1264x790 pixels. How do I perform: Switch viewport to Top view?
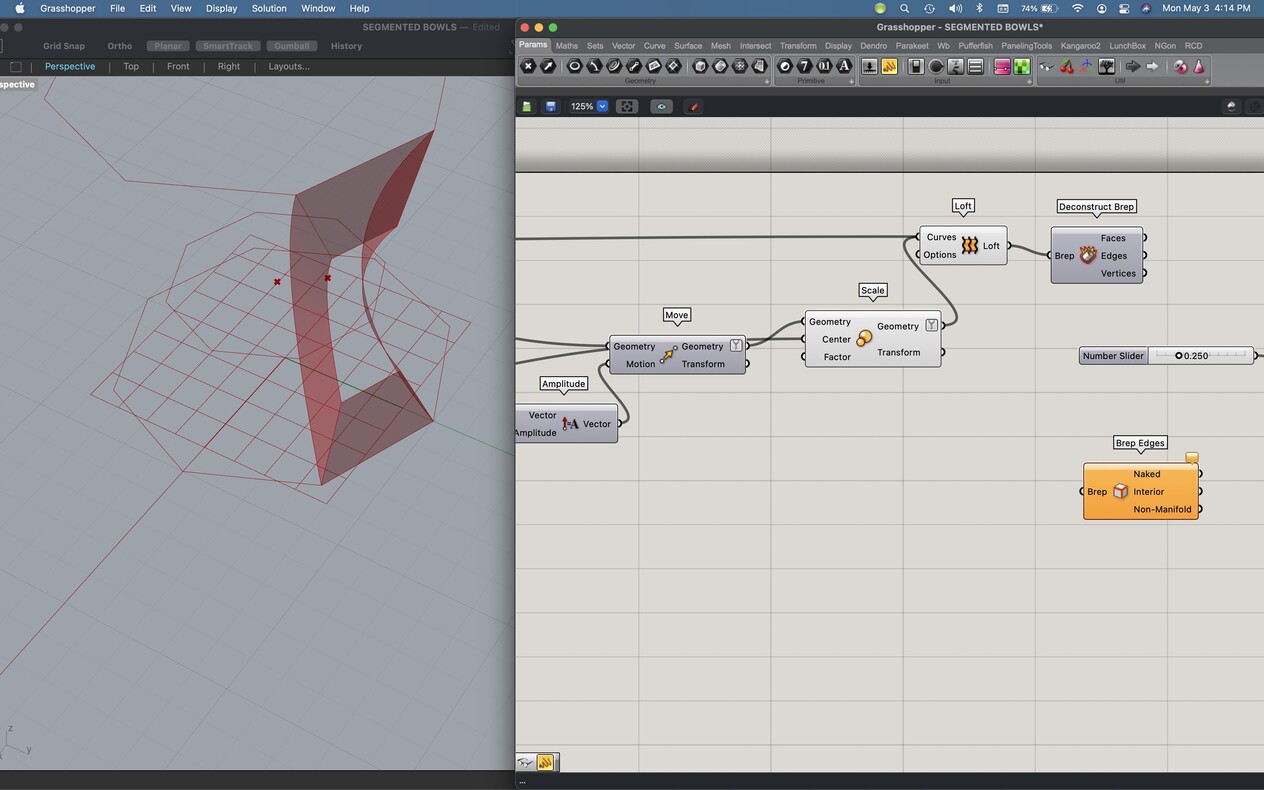[131, 66]
